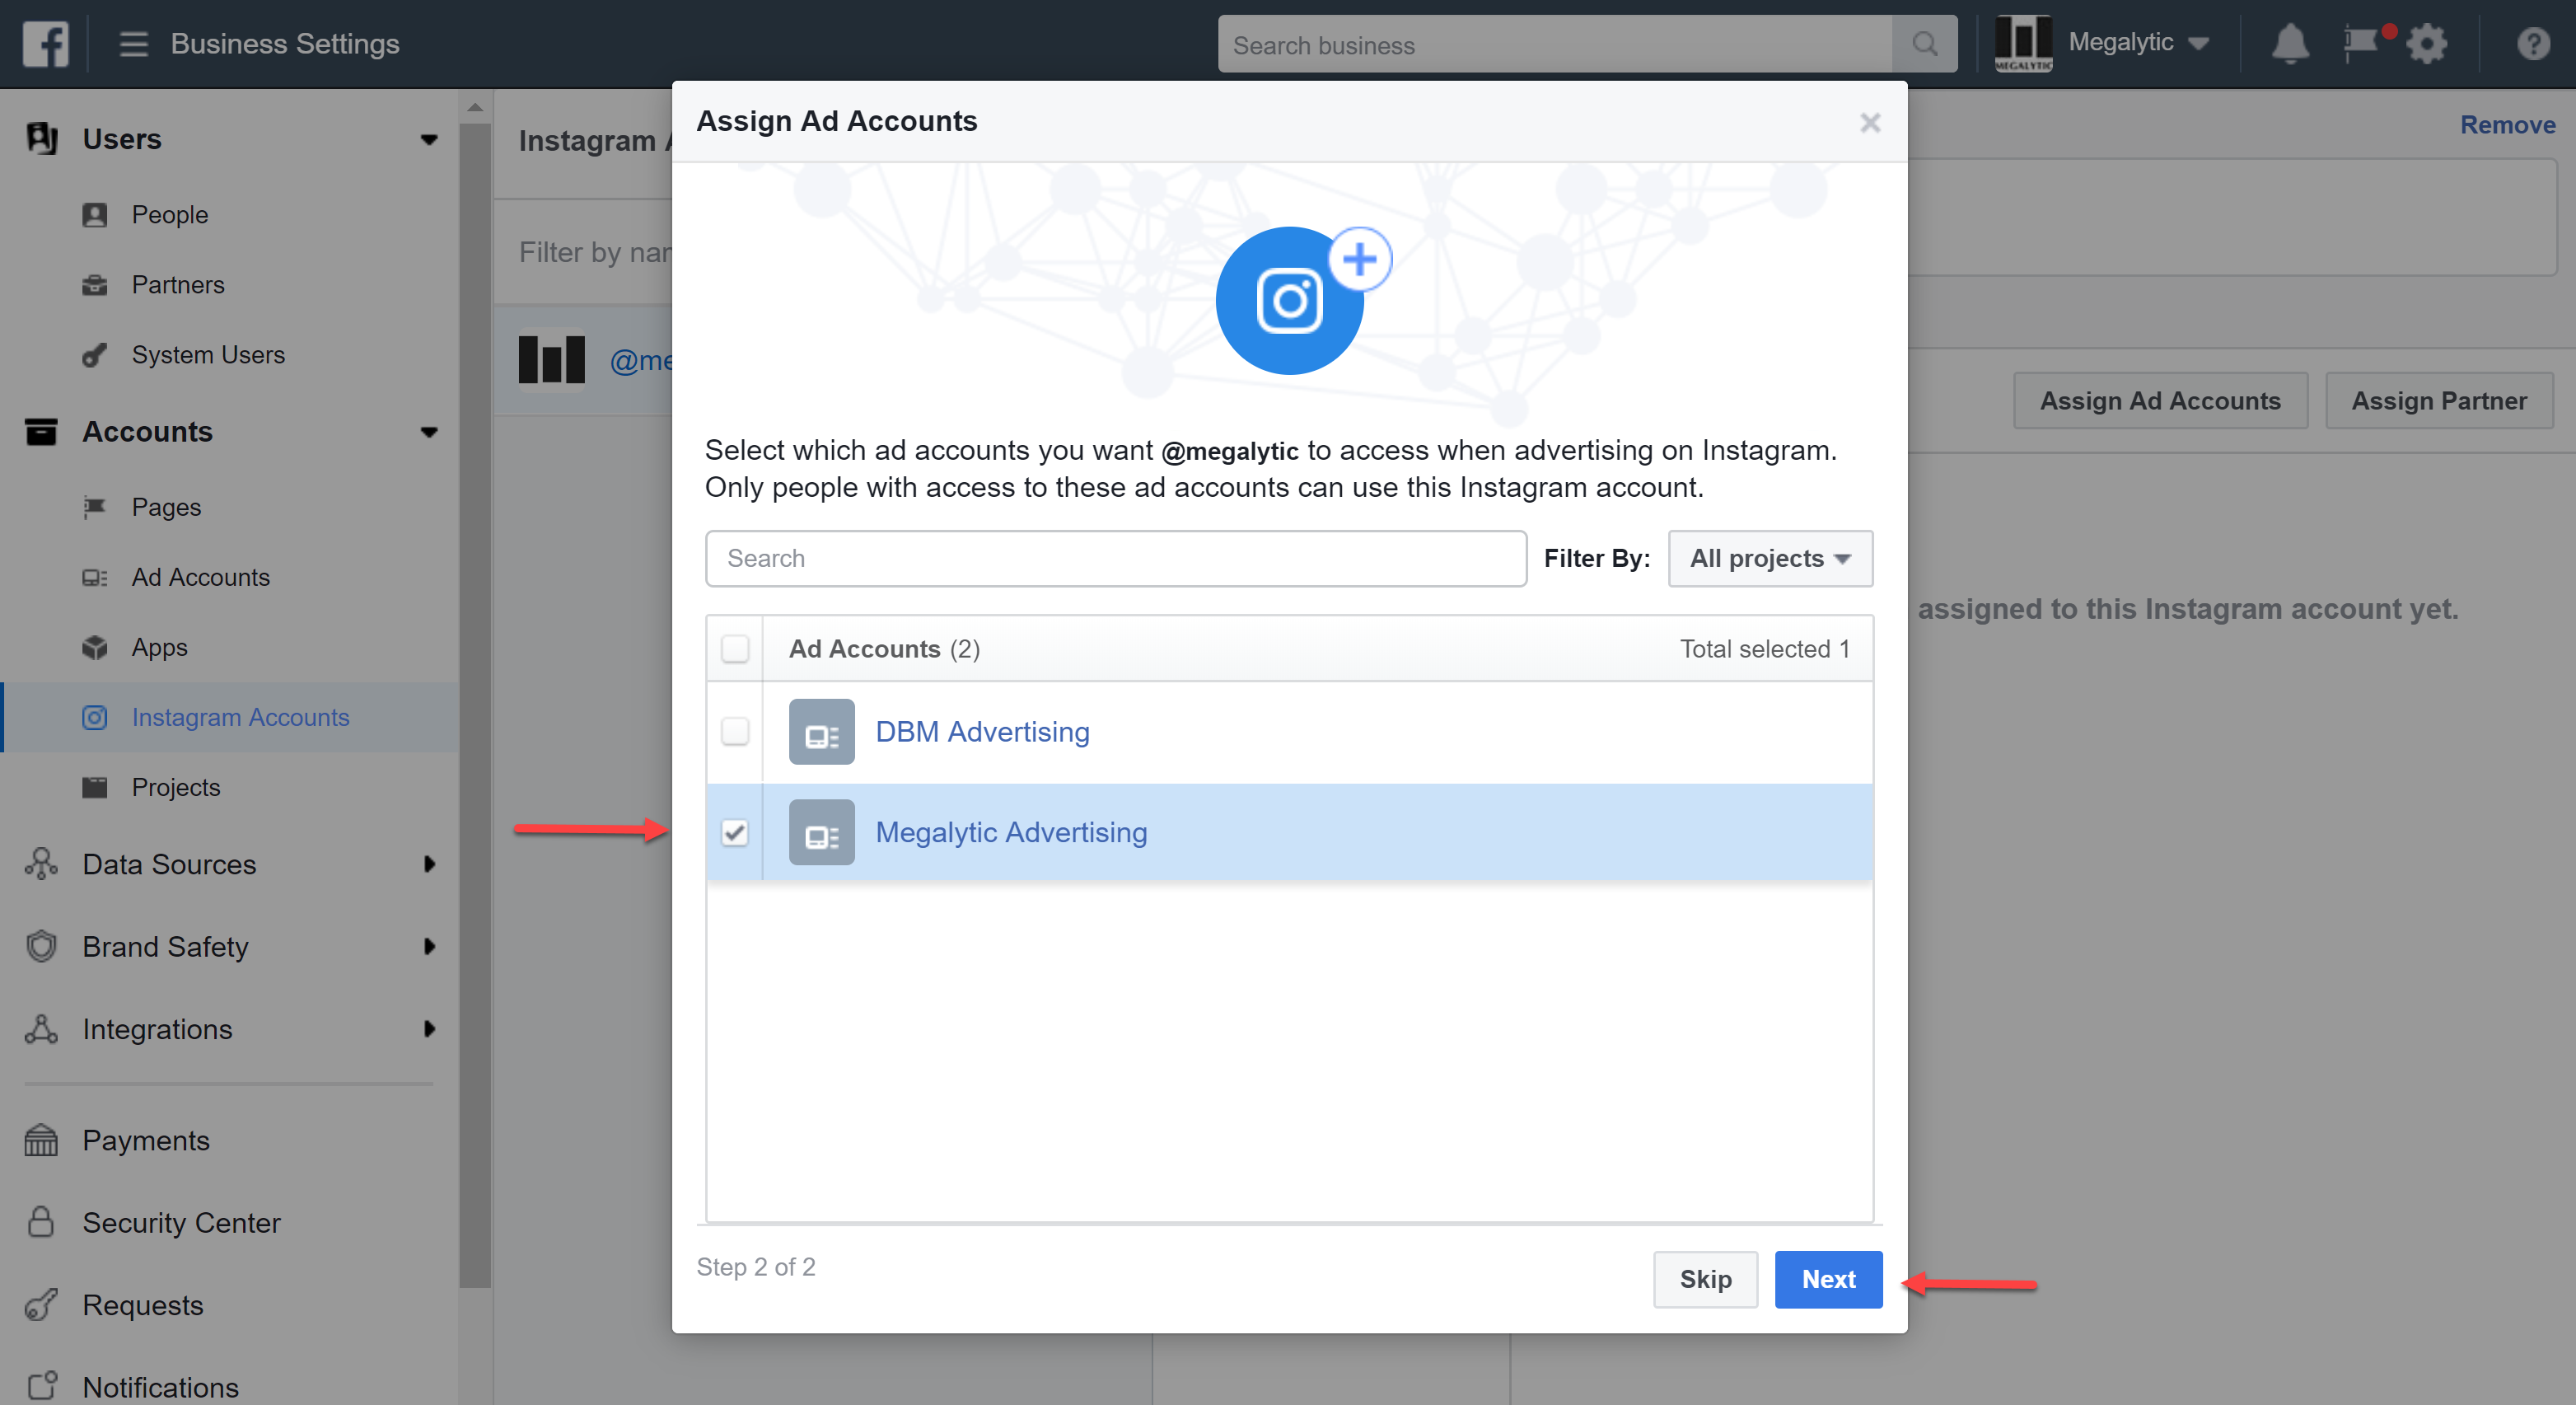
Task: Click the blue Next button
Action: click(x=1827, y=1279)
